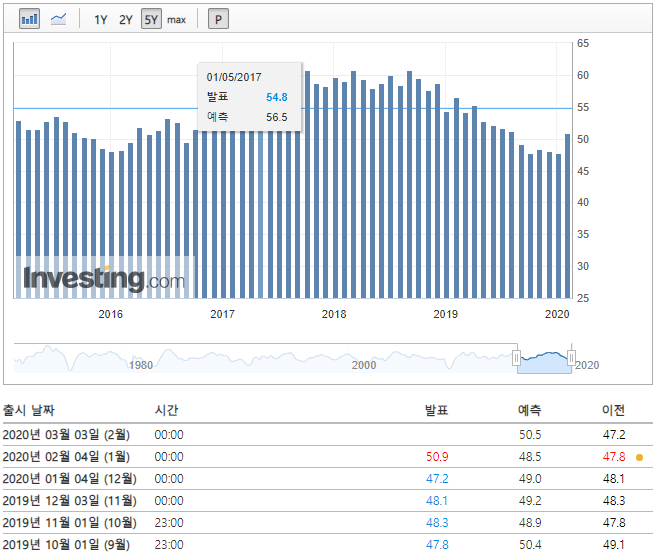The width and height of the screenshot is (655, 557).
Task: Click the blue 47.8 actual value
Action: point(437,545)
